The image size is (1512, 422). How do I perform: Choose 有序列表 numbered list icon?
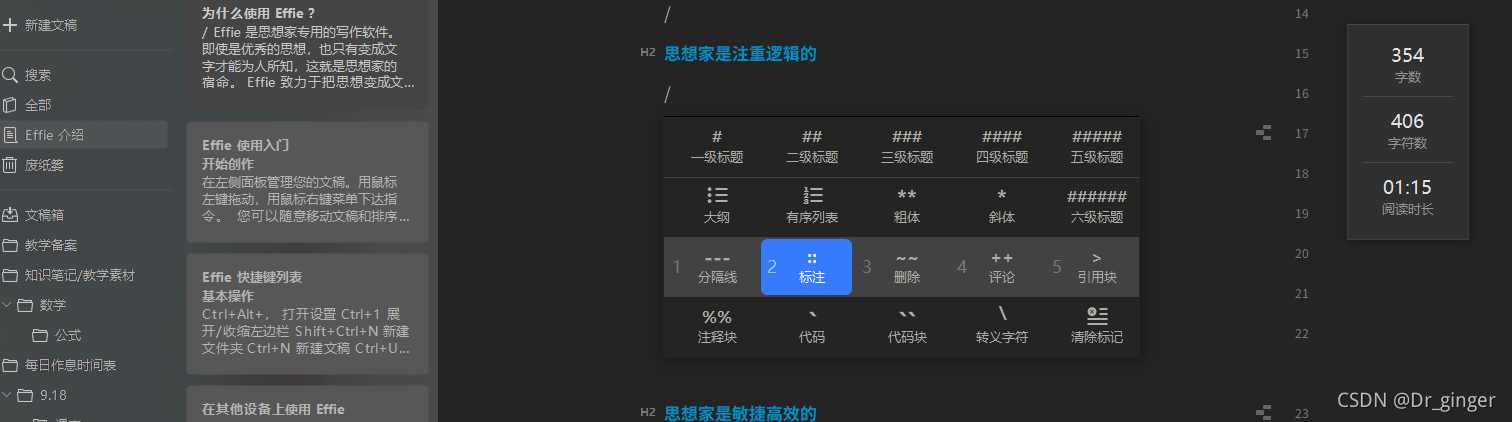pos(812,196)
